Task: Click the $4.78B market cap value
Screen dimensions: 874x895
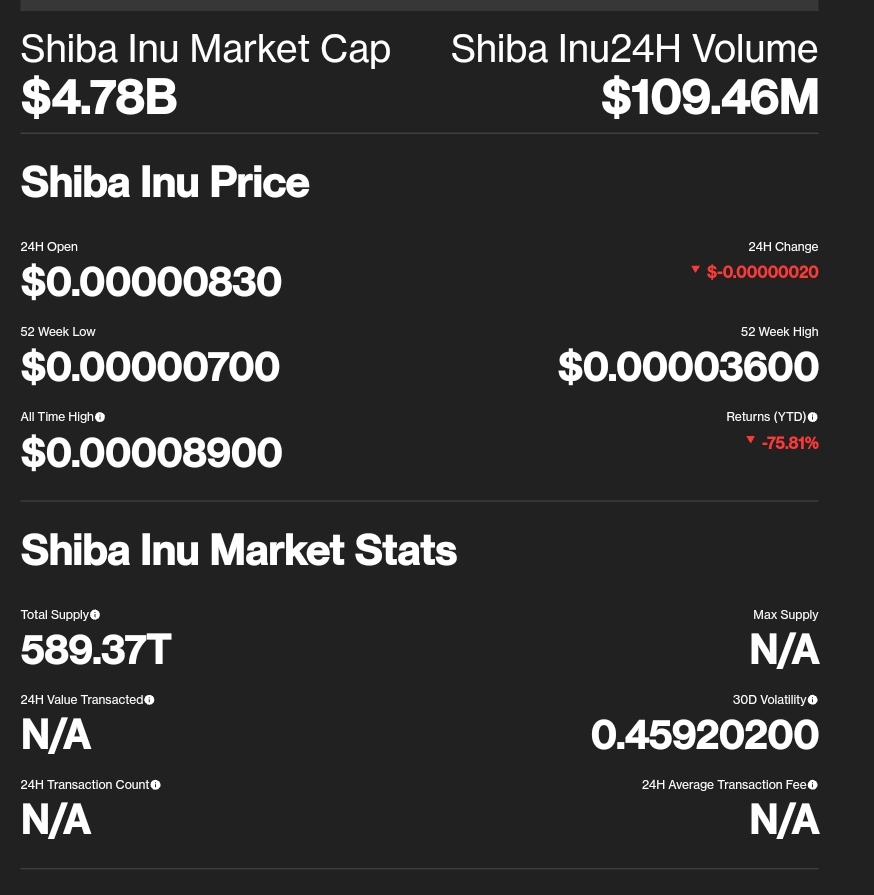Action: click(x=99, y=97)
